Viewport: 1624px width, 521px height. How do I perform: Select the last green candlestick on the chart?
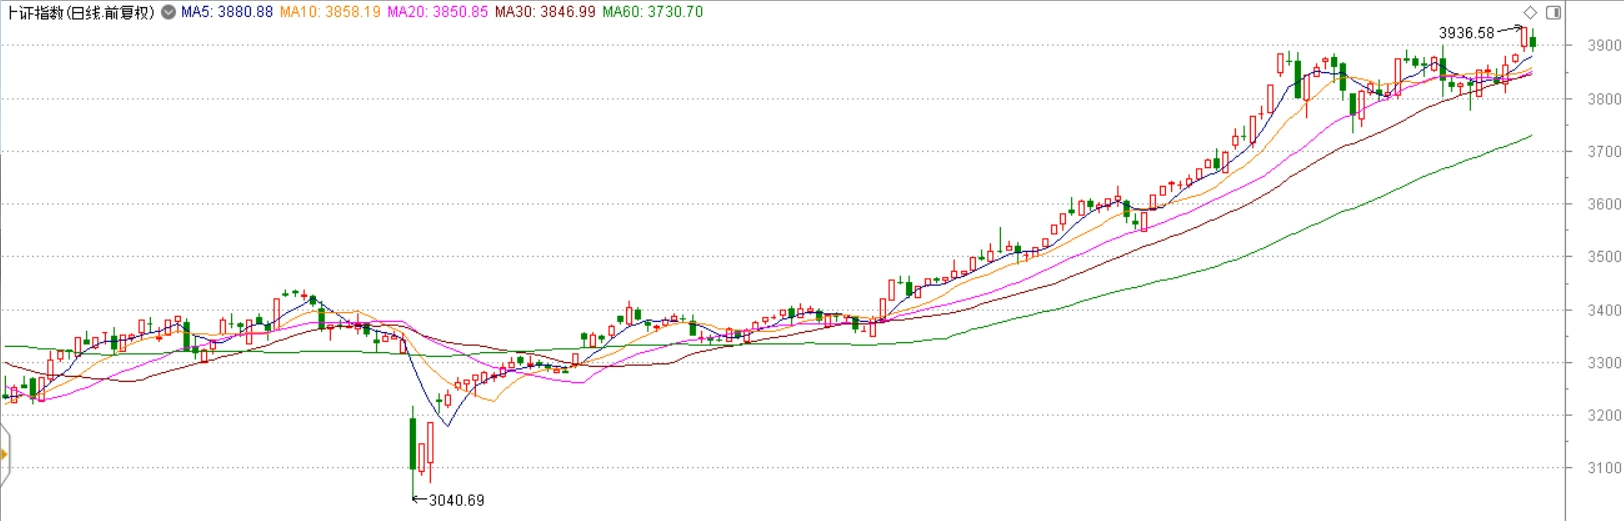(1533, 42)
